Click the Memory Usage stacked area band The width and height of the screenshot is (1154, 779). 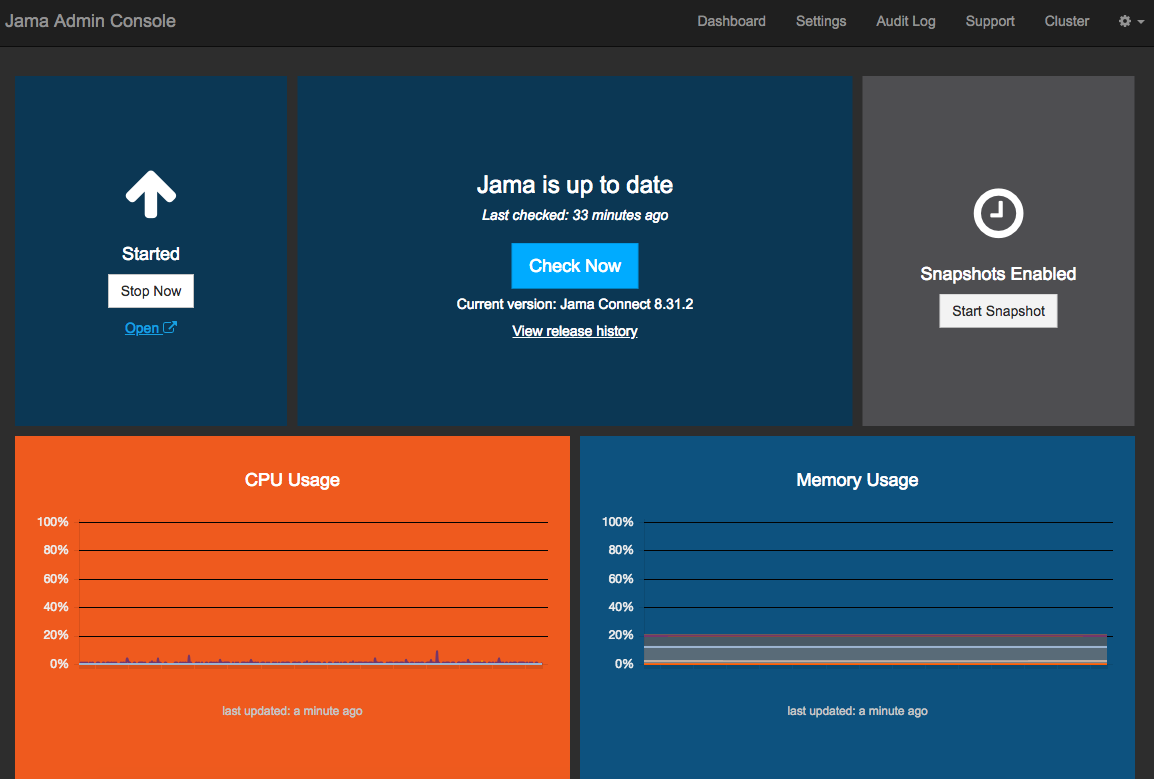875,649
